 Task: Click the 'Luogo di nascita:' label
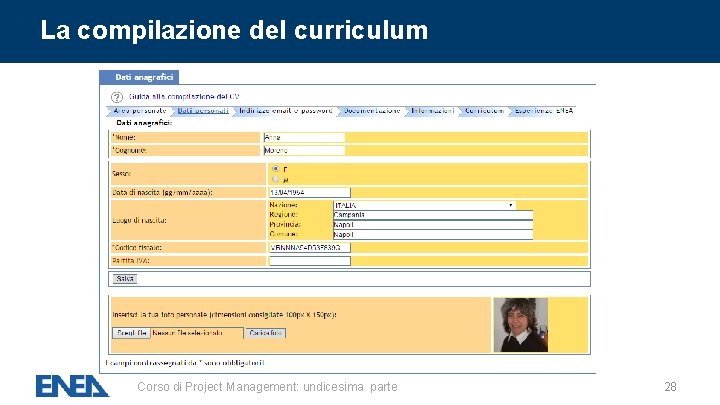tap(139, 220)
